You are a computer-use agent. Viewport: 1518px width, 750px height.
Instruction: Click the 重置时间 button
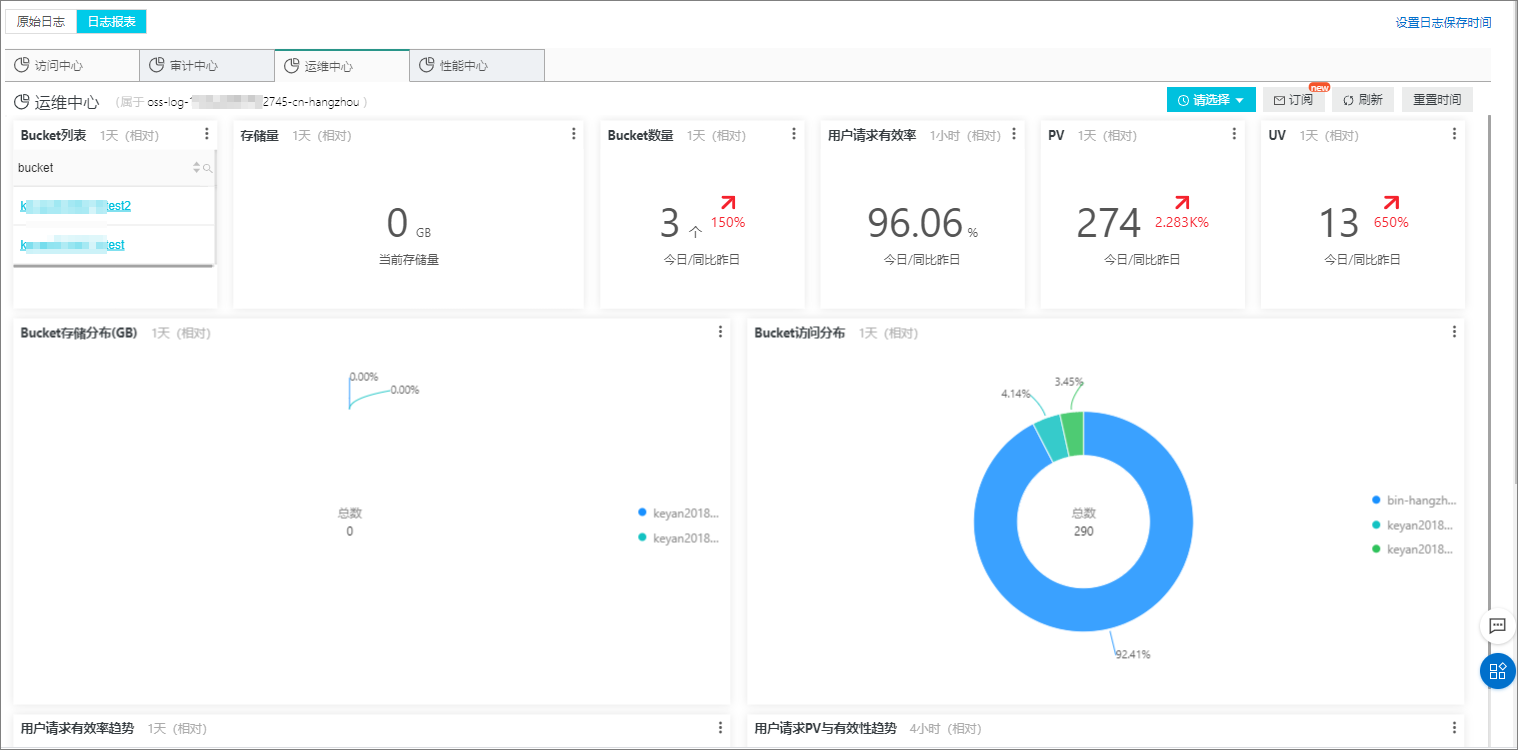tap(1437, 100)
